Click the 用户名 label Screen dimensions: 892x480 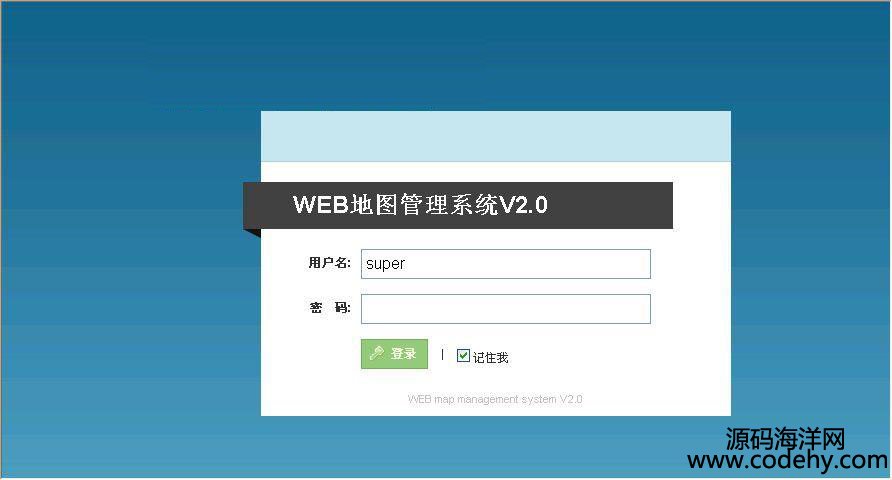coord(329,262)
